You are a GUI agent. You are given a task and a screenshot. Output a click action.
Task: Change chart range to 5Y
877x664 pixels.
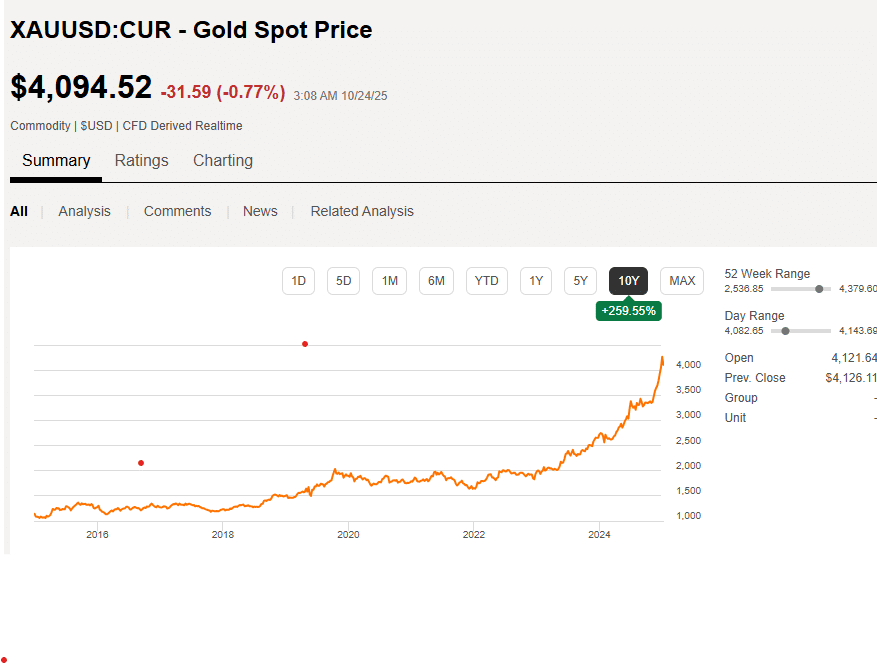click(580, 281)
